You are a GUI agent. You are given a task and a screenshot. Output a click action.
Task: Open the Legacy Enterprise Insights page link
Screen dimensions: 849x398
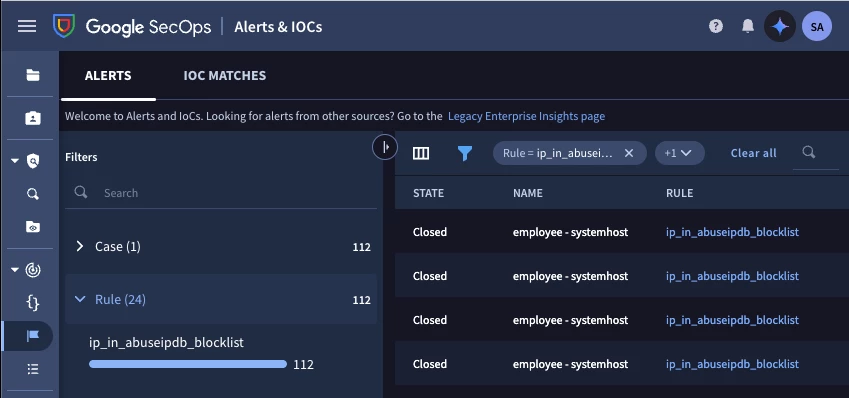coord(526,116)
